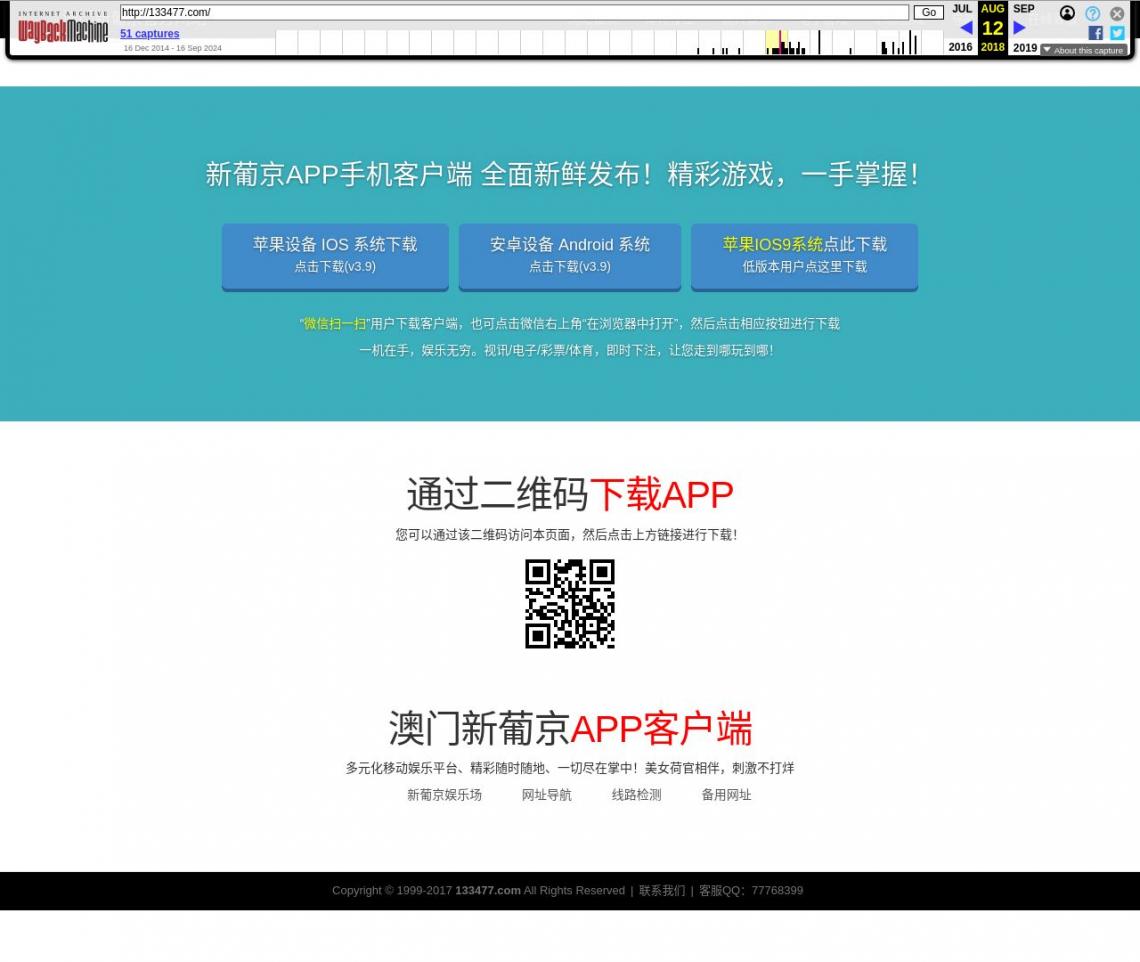Click the Go button

tap(928, 12)
